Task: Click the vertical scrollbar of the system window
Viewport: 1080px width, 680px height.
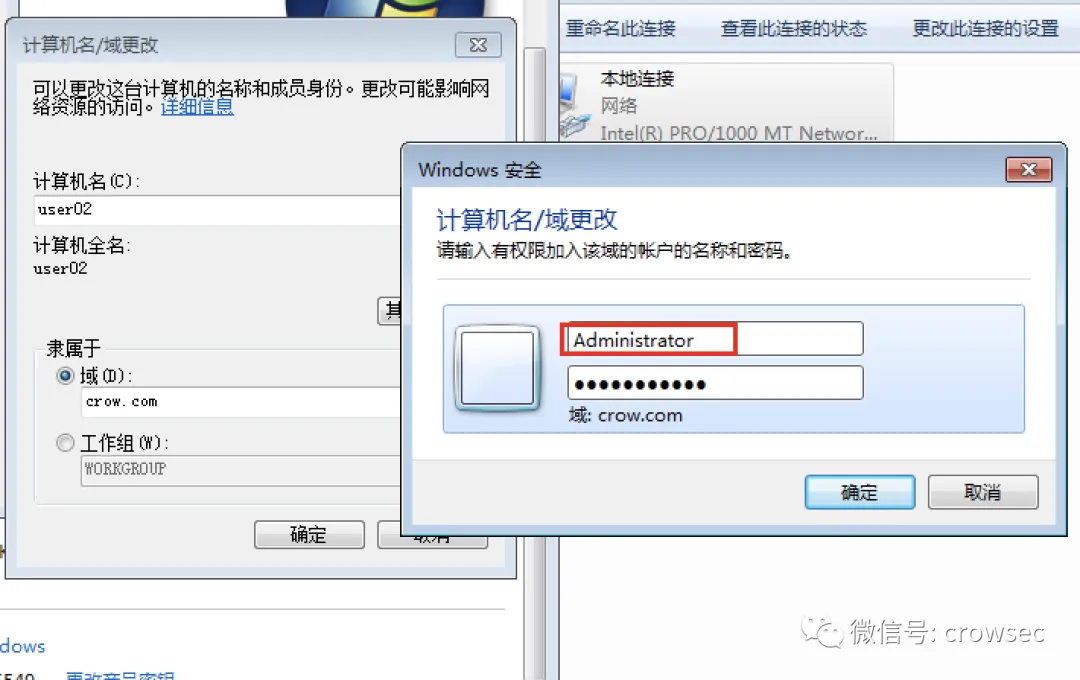Action: (534, 344)
